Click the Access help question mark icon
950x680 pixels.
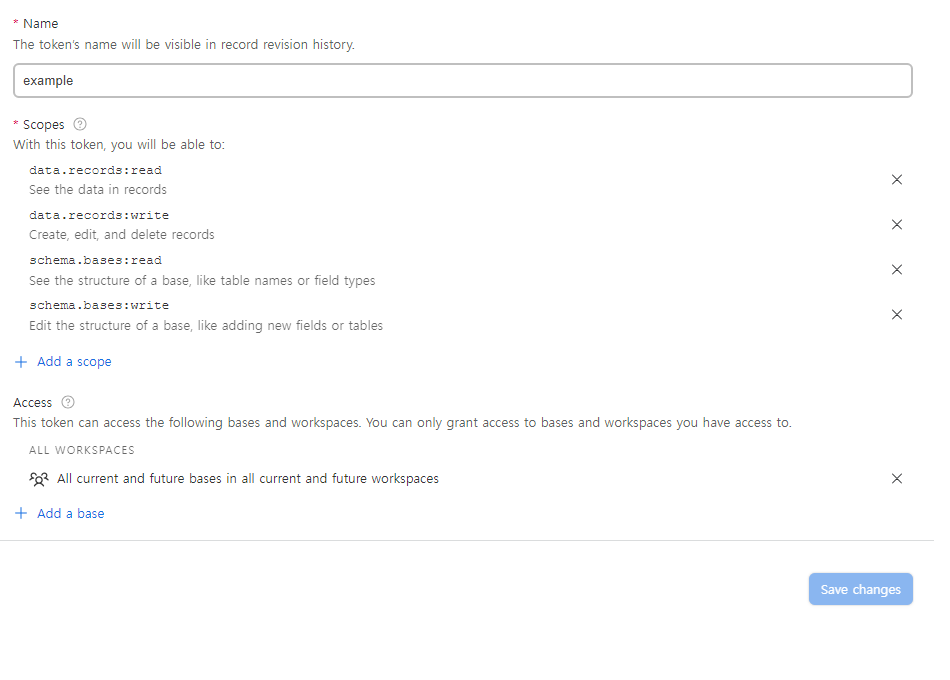[68, 402]
